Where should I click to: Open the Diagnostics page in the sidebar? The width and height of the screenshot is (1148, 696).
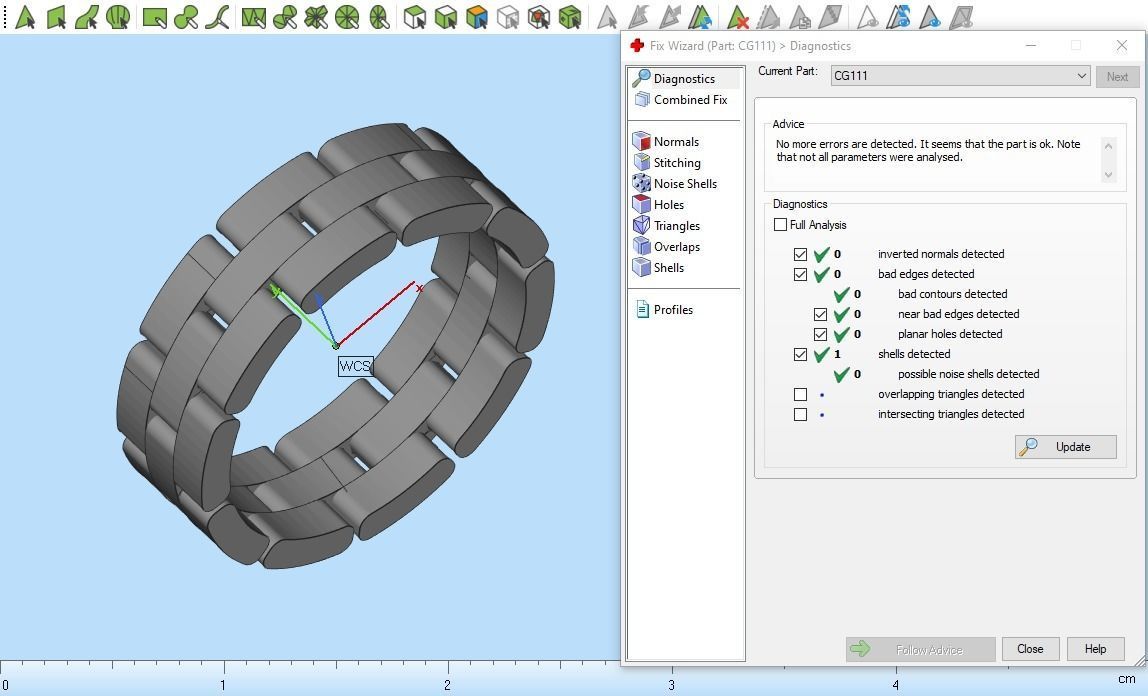click(x=684, y=78)
